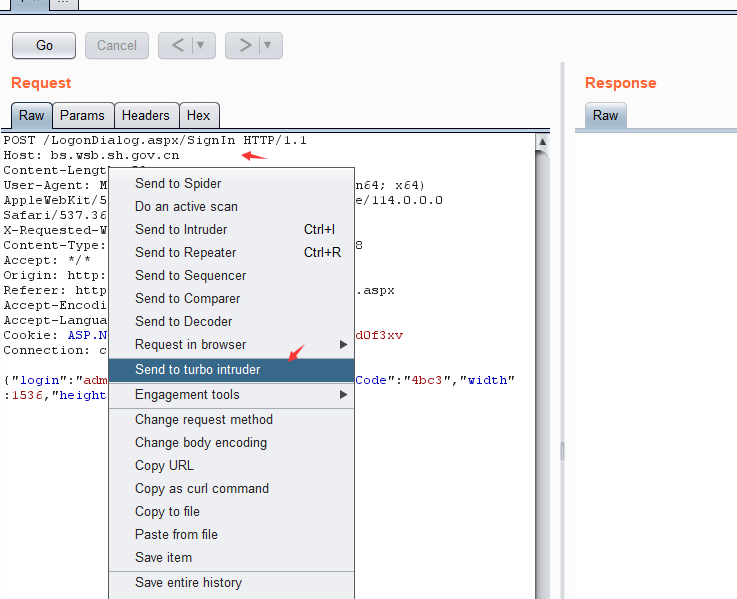Click Save entire history entry
Screen dimensions: 737x599
coord(188,583)
